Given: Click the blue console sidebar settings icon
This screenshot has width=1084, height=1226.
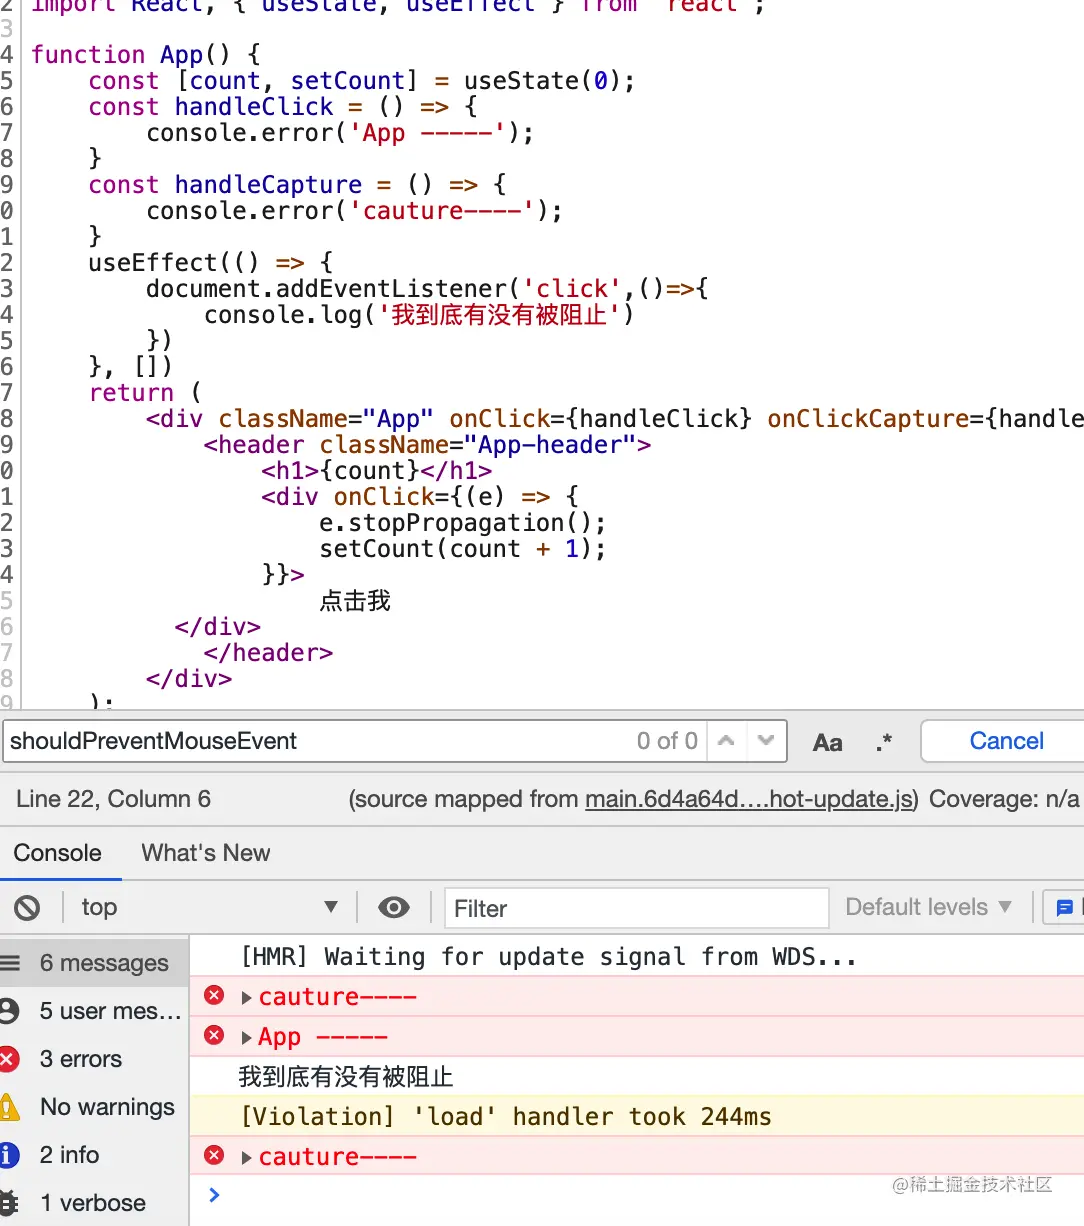Looking at the screenshot, I should click(1064, 908).
